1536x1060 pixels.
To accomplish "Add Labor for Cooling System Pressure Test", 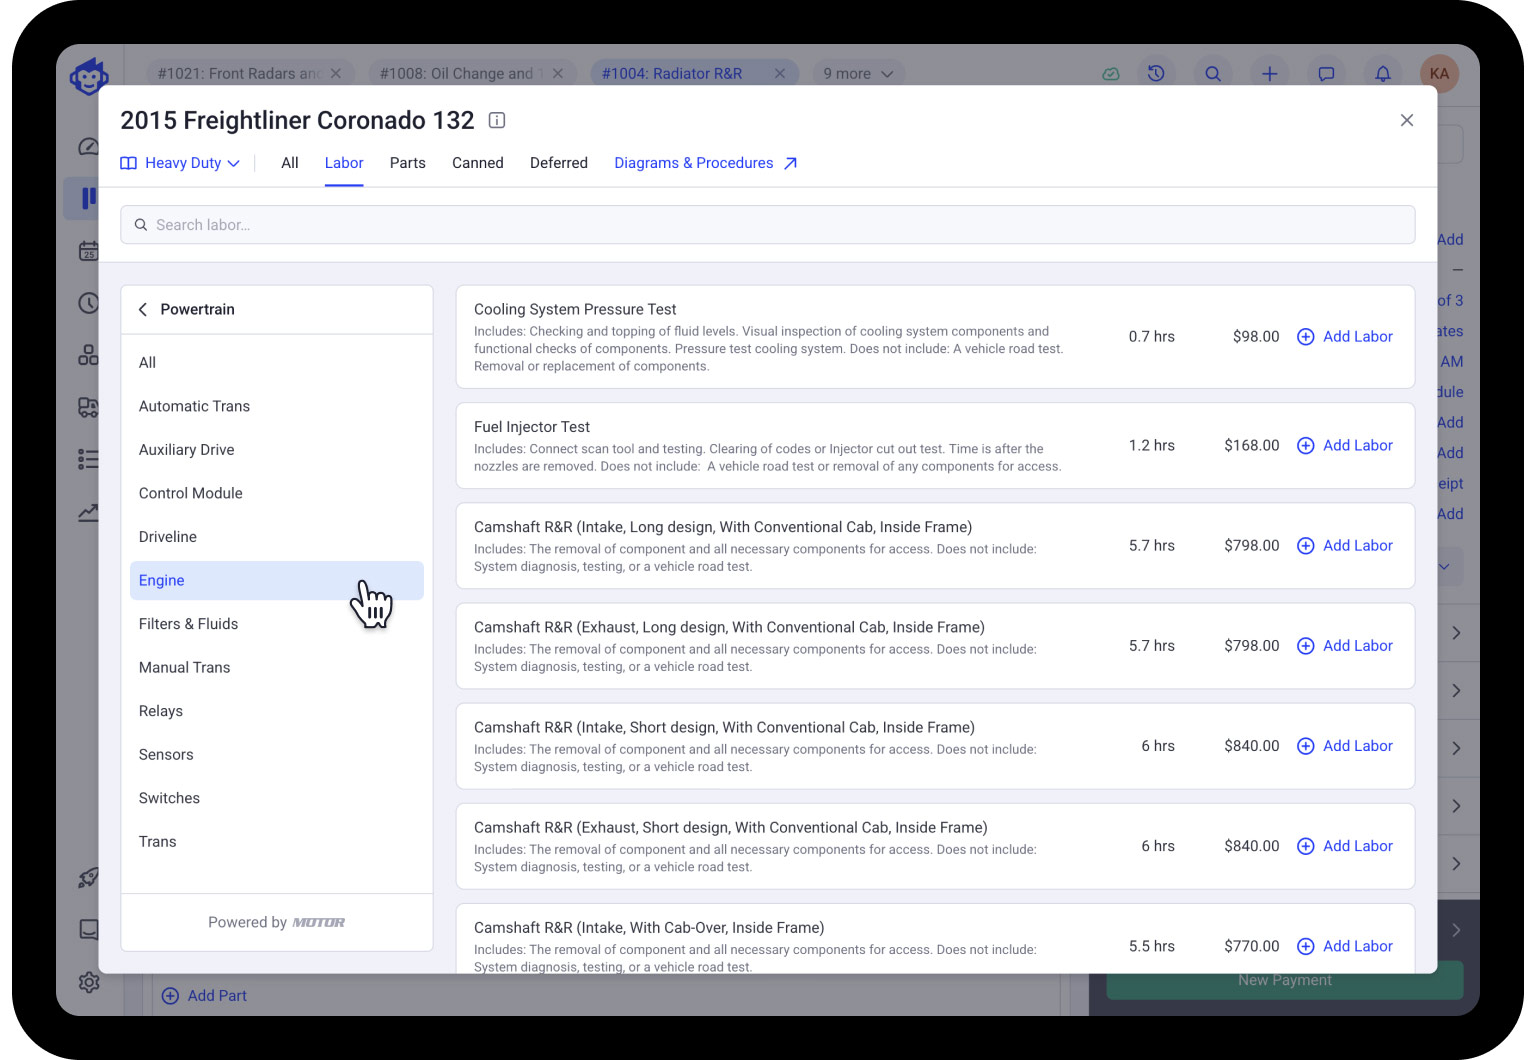I will click(1345, 337).
